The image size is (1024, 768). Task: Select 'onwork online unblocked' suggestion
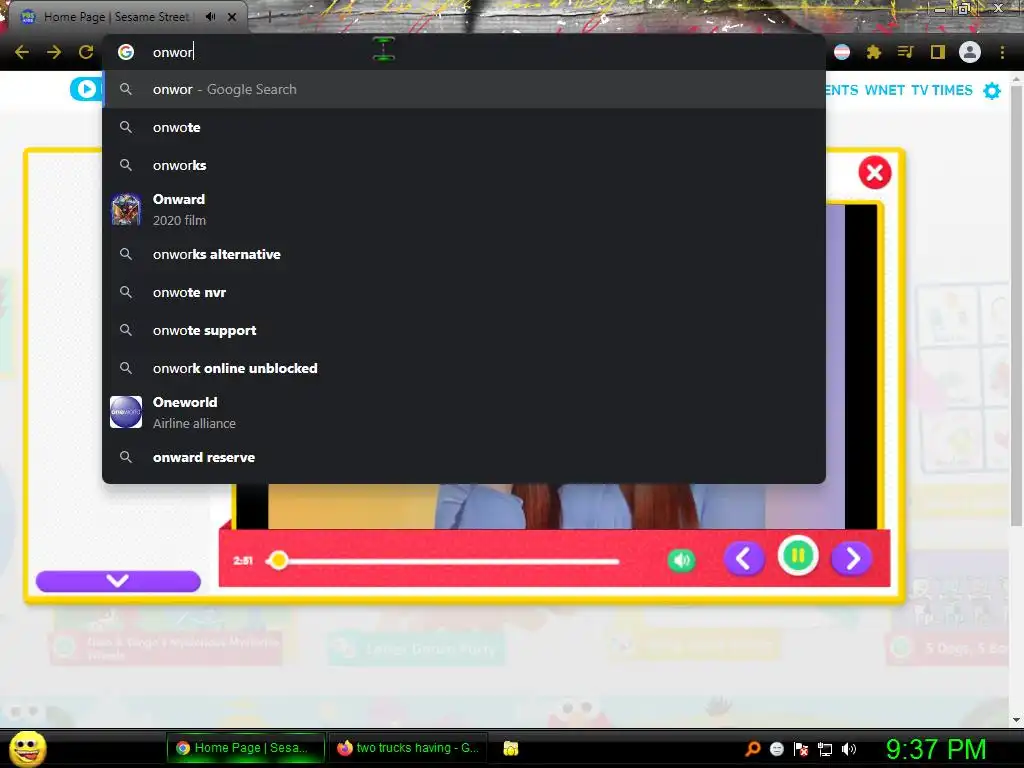[464, 368]
